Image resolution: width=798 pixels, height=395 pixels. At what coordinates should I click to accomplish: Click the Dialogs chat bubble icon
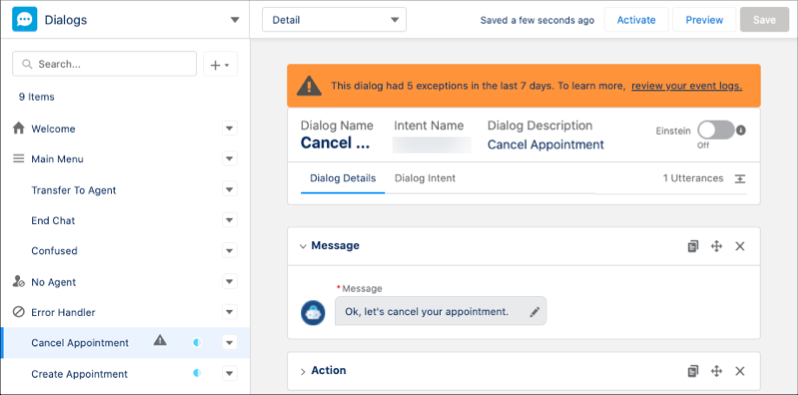[x=24, y=20]
